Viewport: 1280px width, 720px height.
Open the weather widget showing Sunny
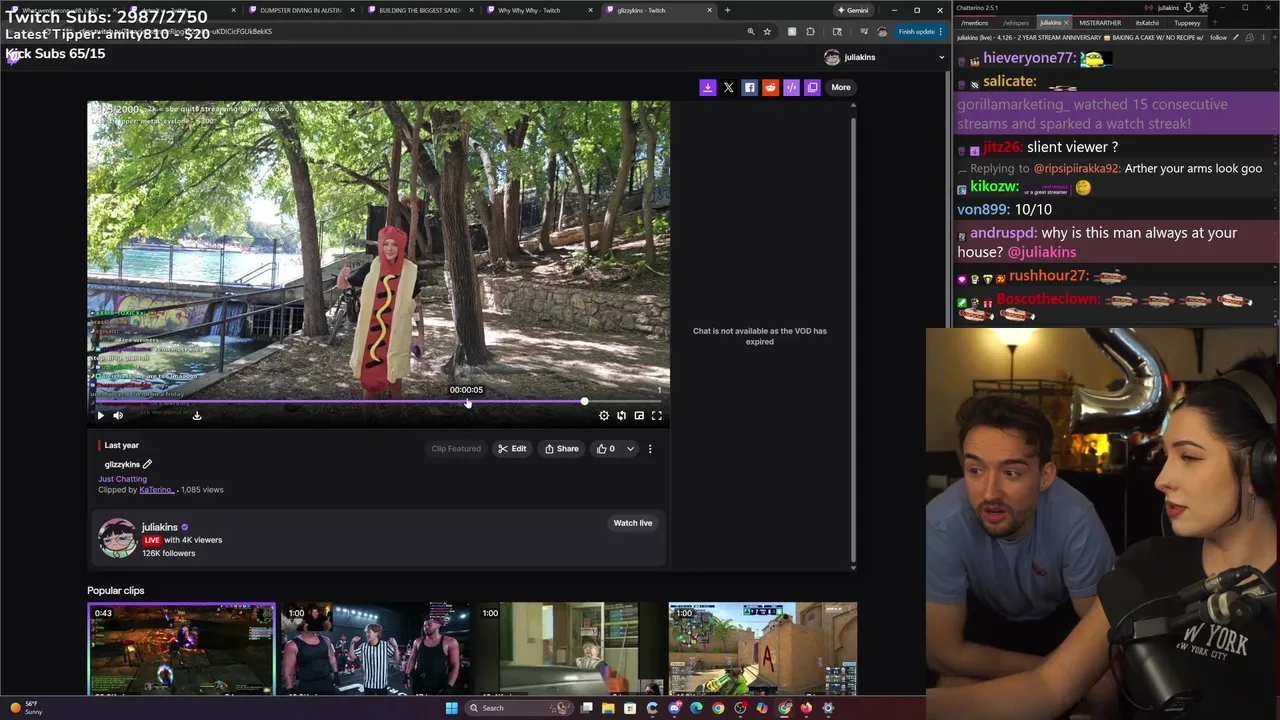pos(25,708)
